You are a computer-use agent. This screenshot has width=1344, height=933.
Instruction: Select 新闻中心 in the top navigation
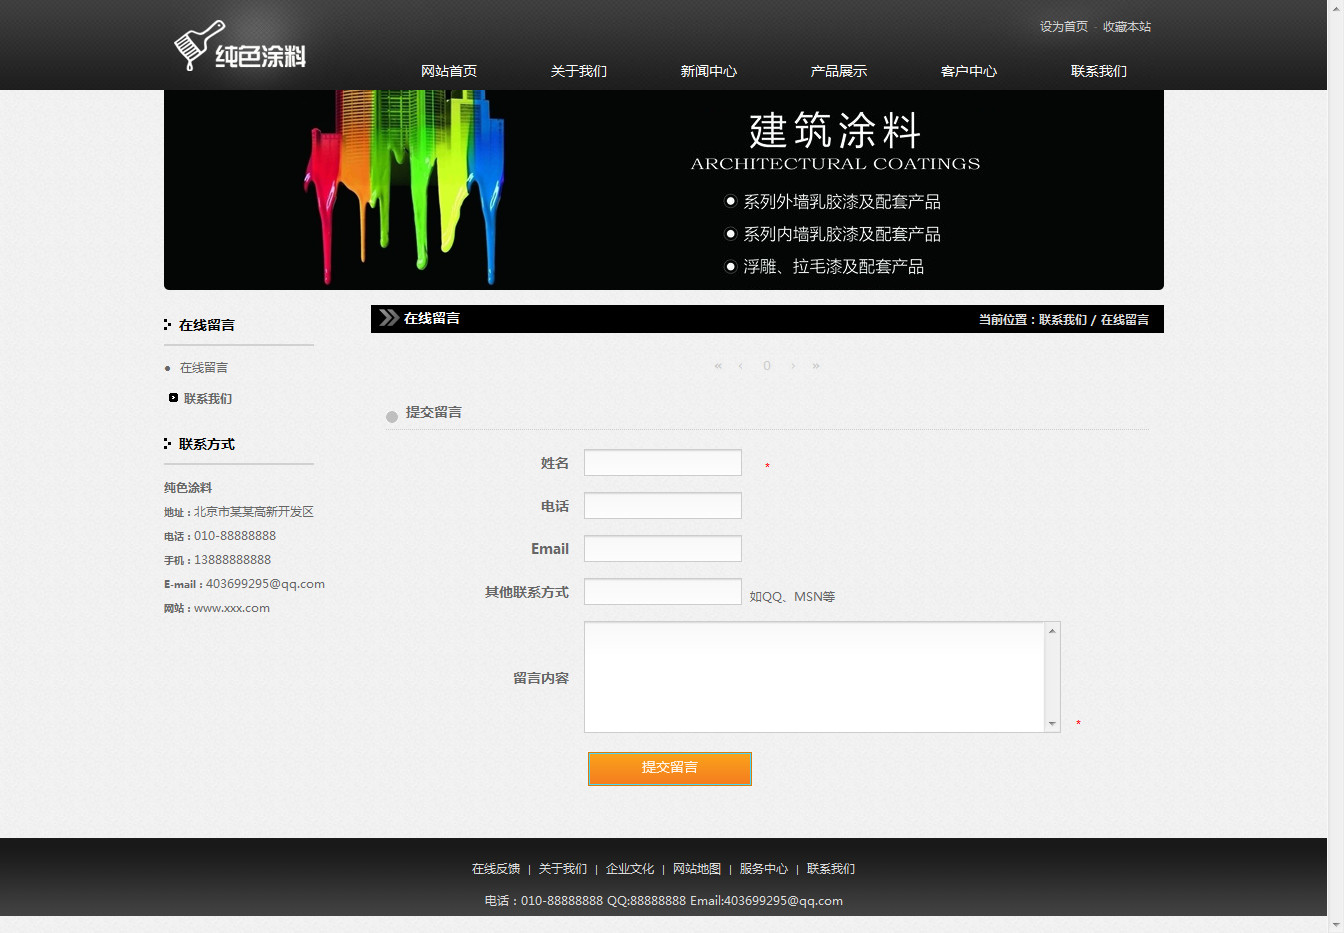[x=709, y=71]
